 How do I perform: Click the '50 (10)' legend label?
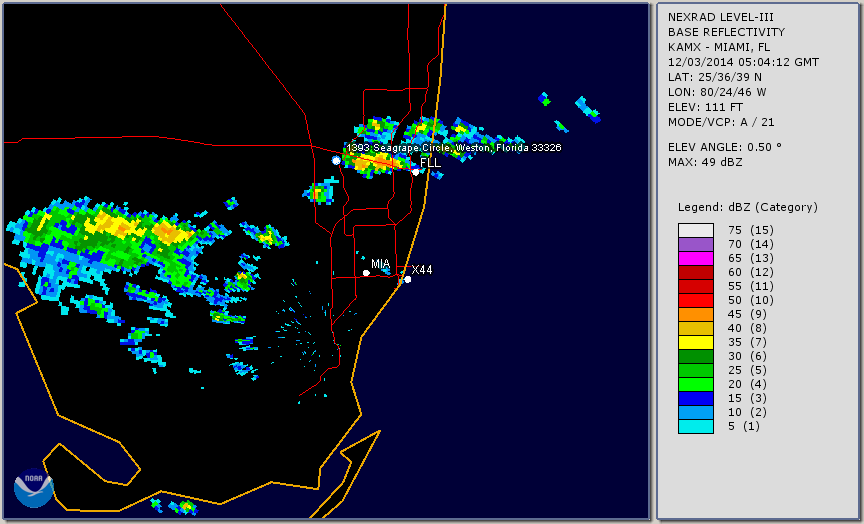pyautogui.click(x=750, y=300)
